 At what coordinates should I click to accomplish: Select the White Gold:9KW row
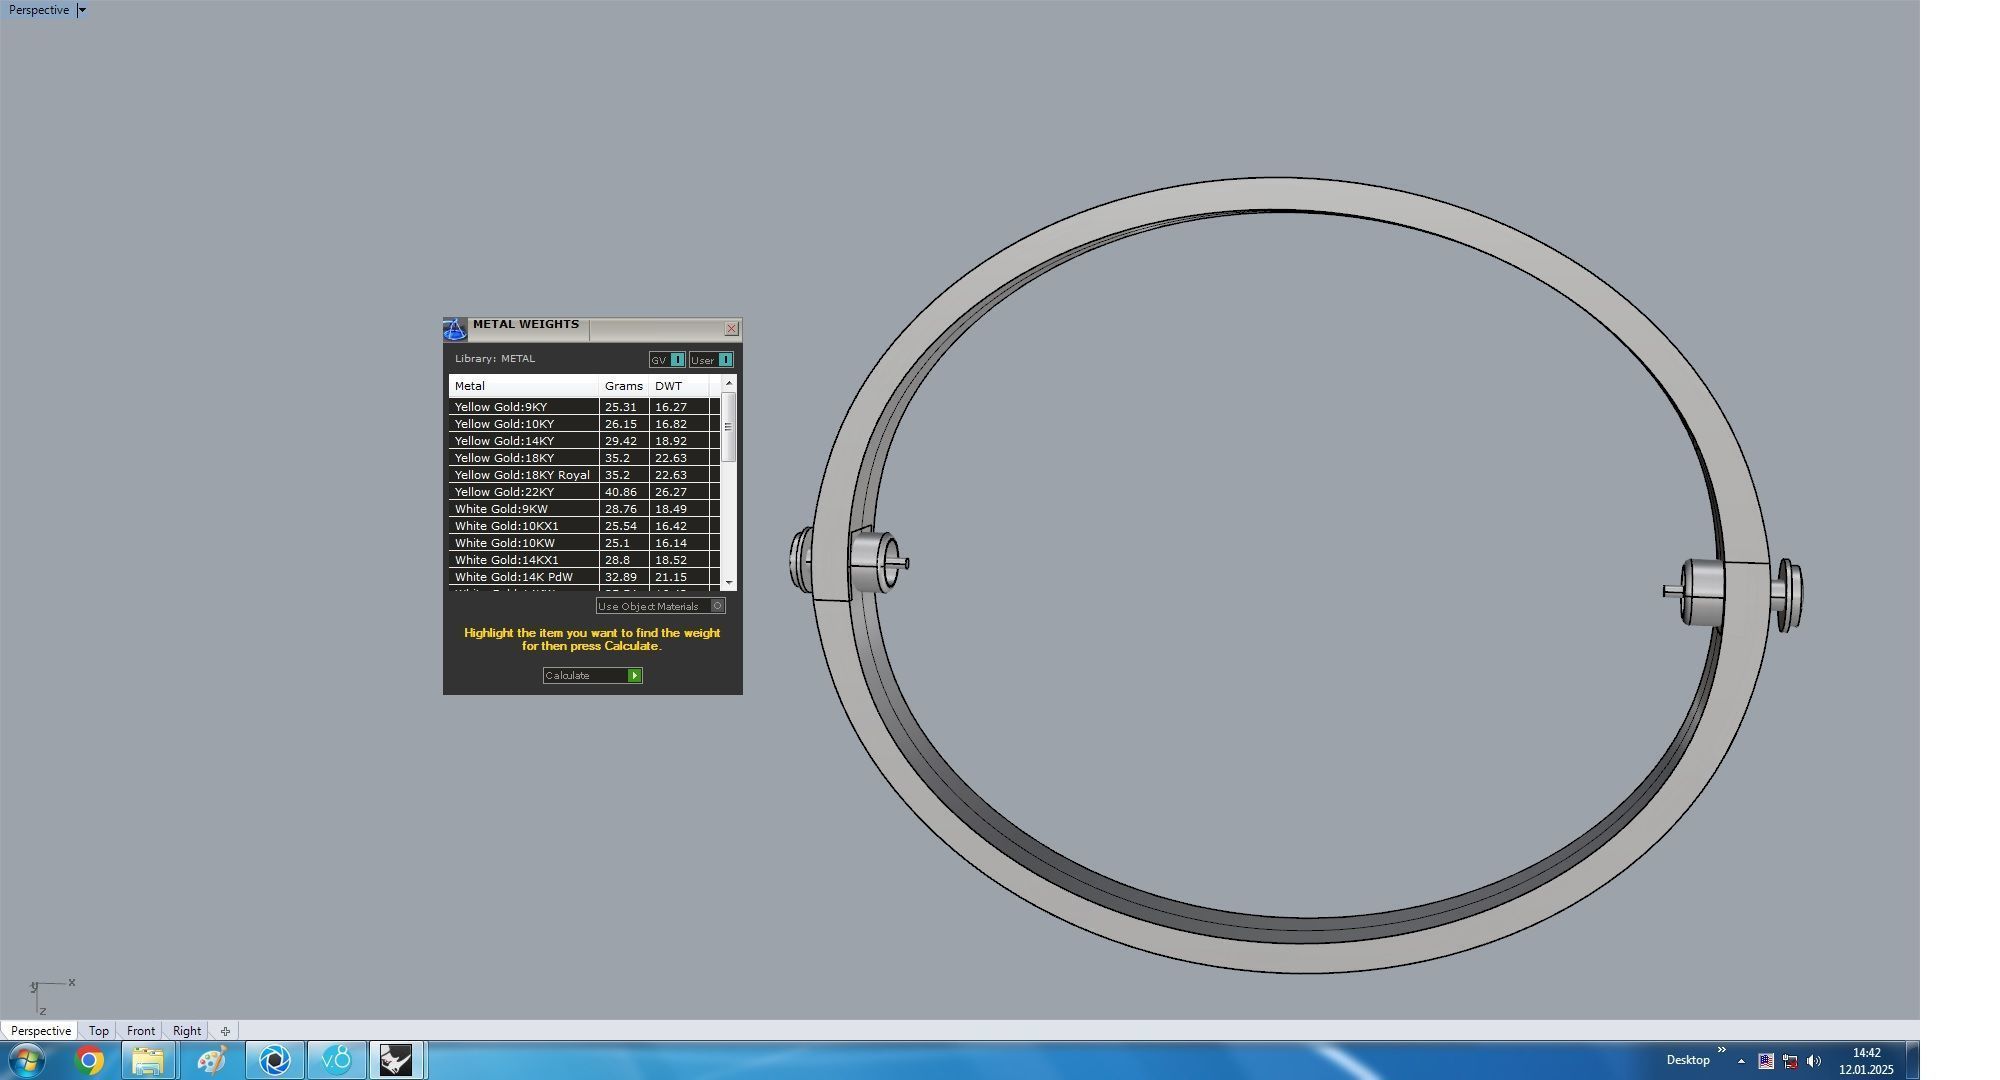click(584, 509)
